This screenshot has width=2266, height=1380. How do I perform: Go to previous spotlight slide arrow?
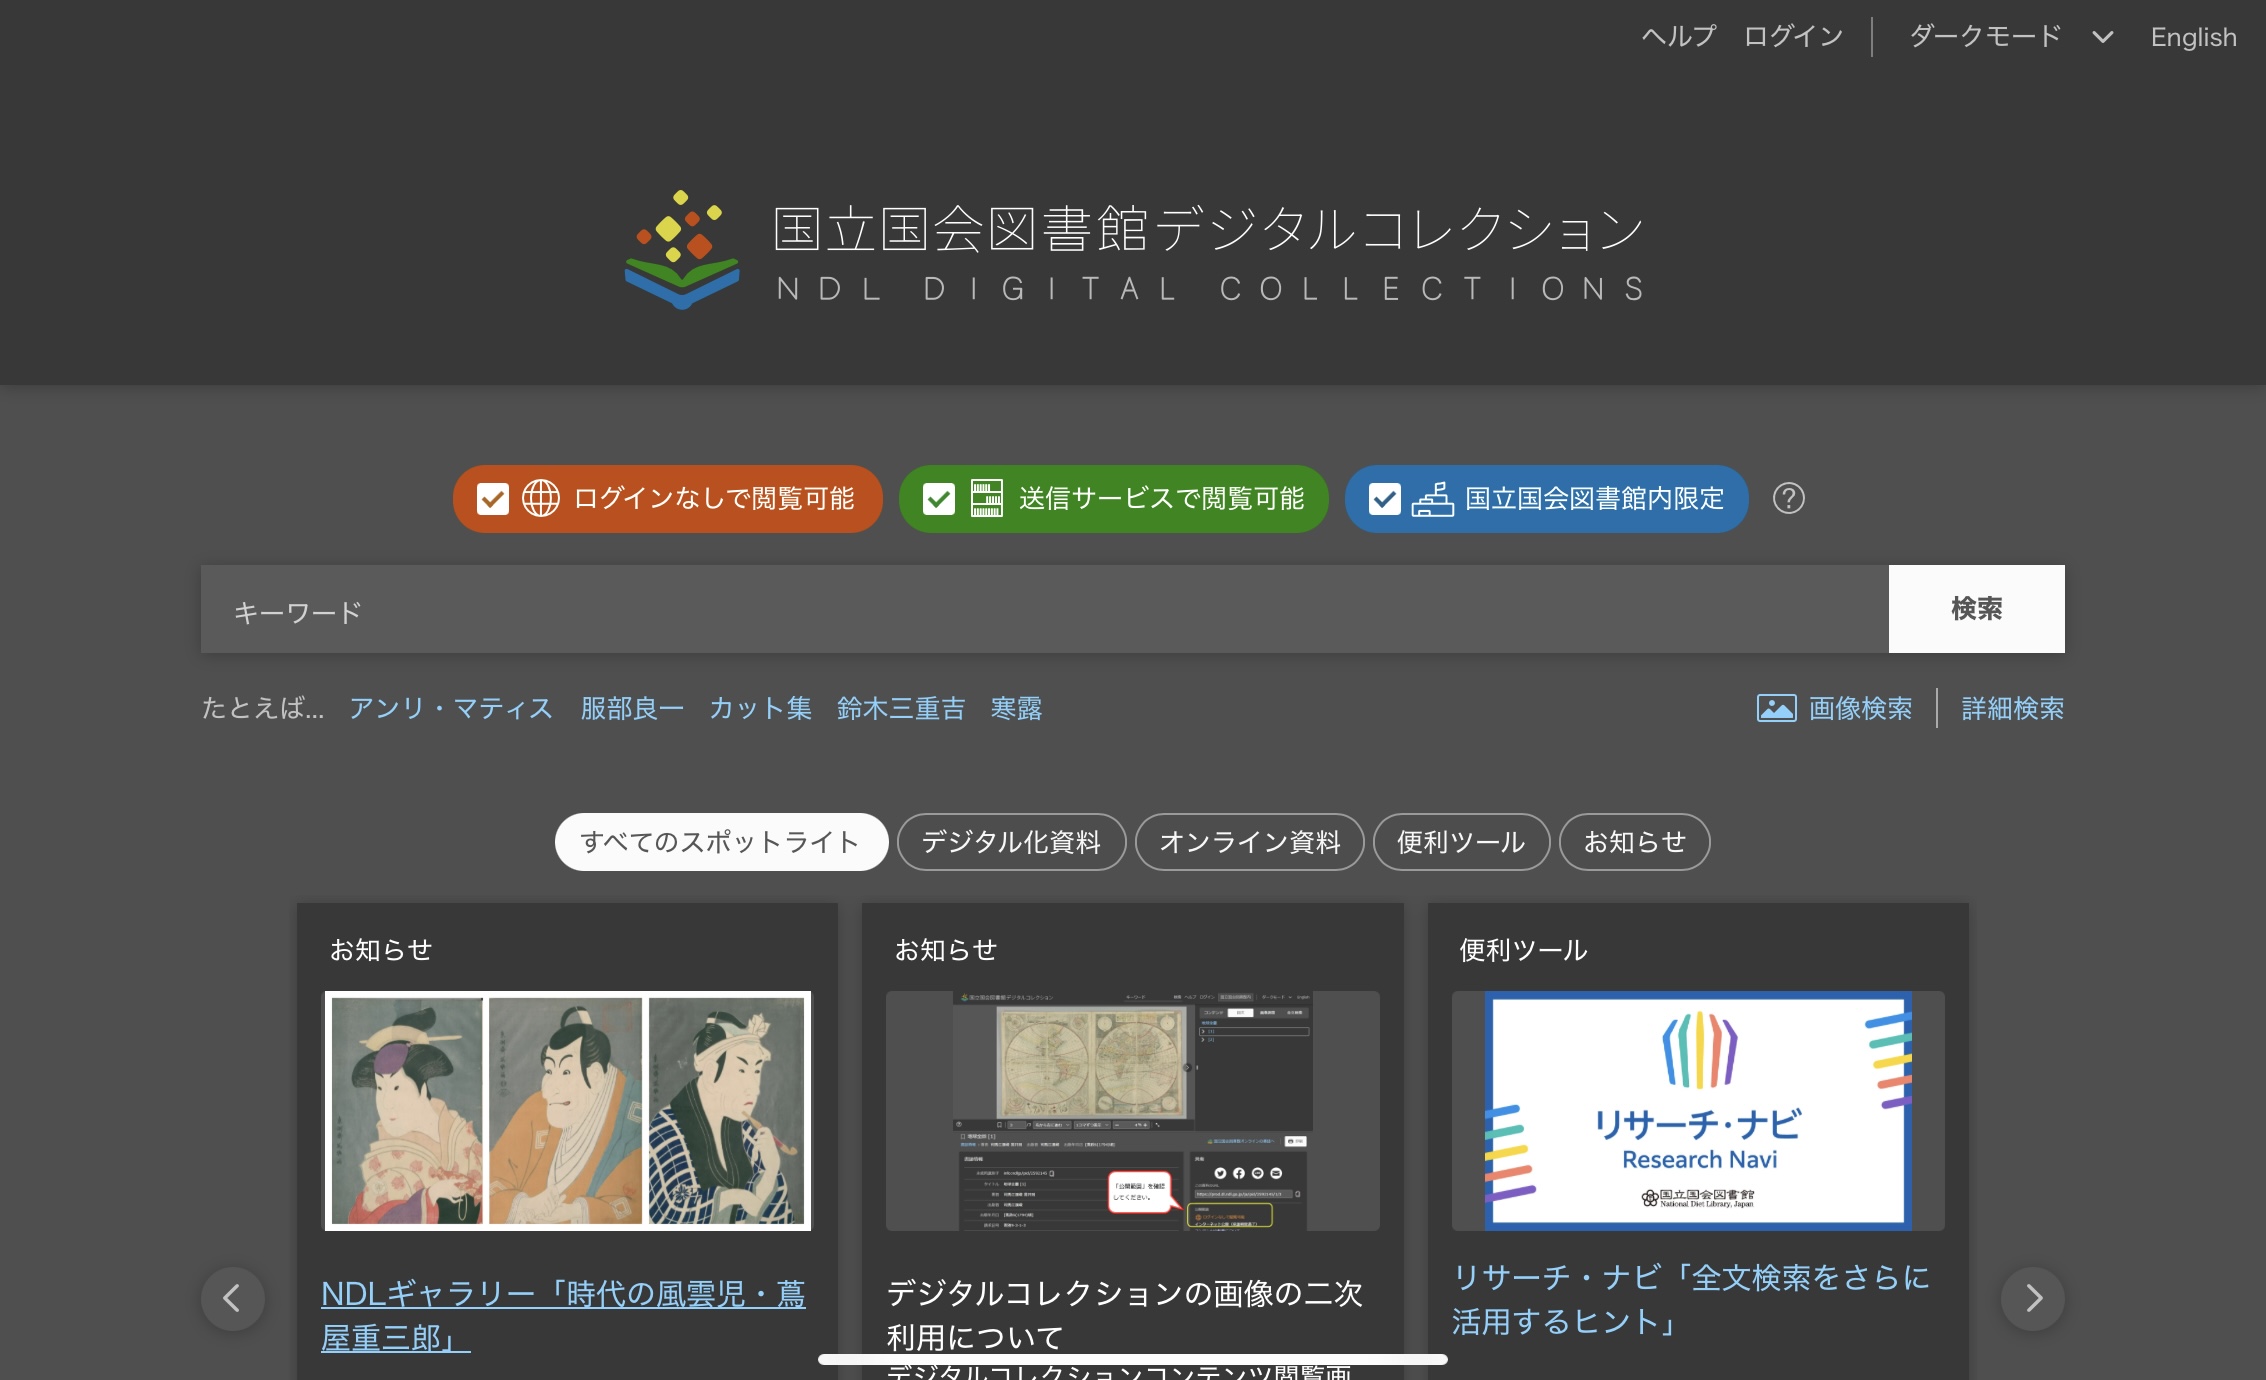click(233, 1298)
